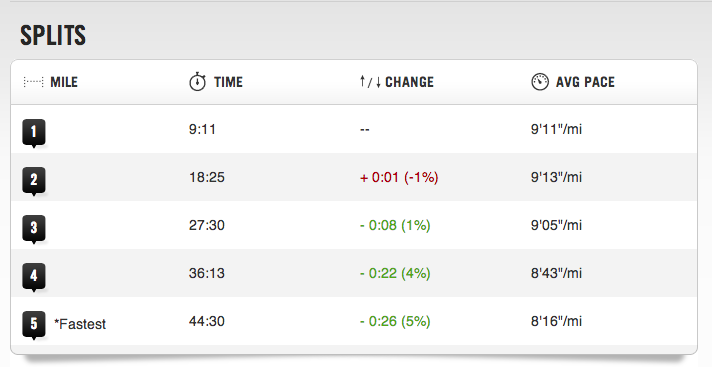Select the CHANGE column header

(410, 82)
